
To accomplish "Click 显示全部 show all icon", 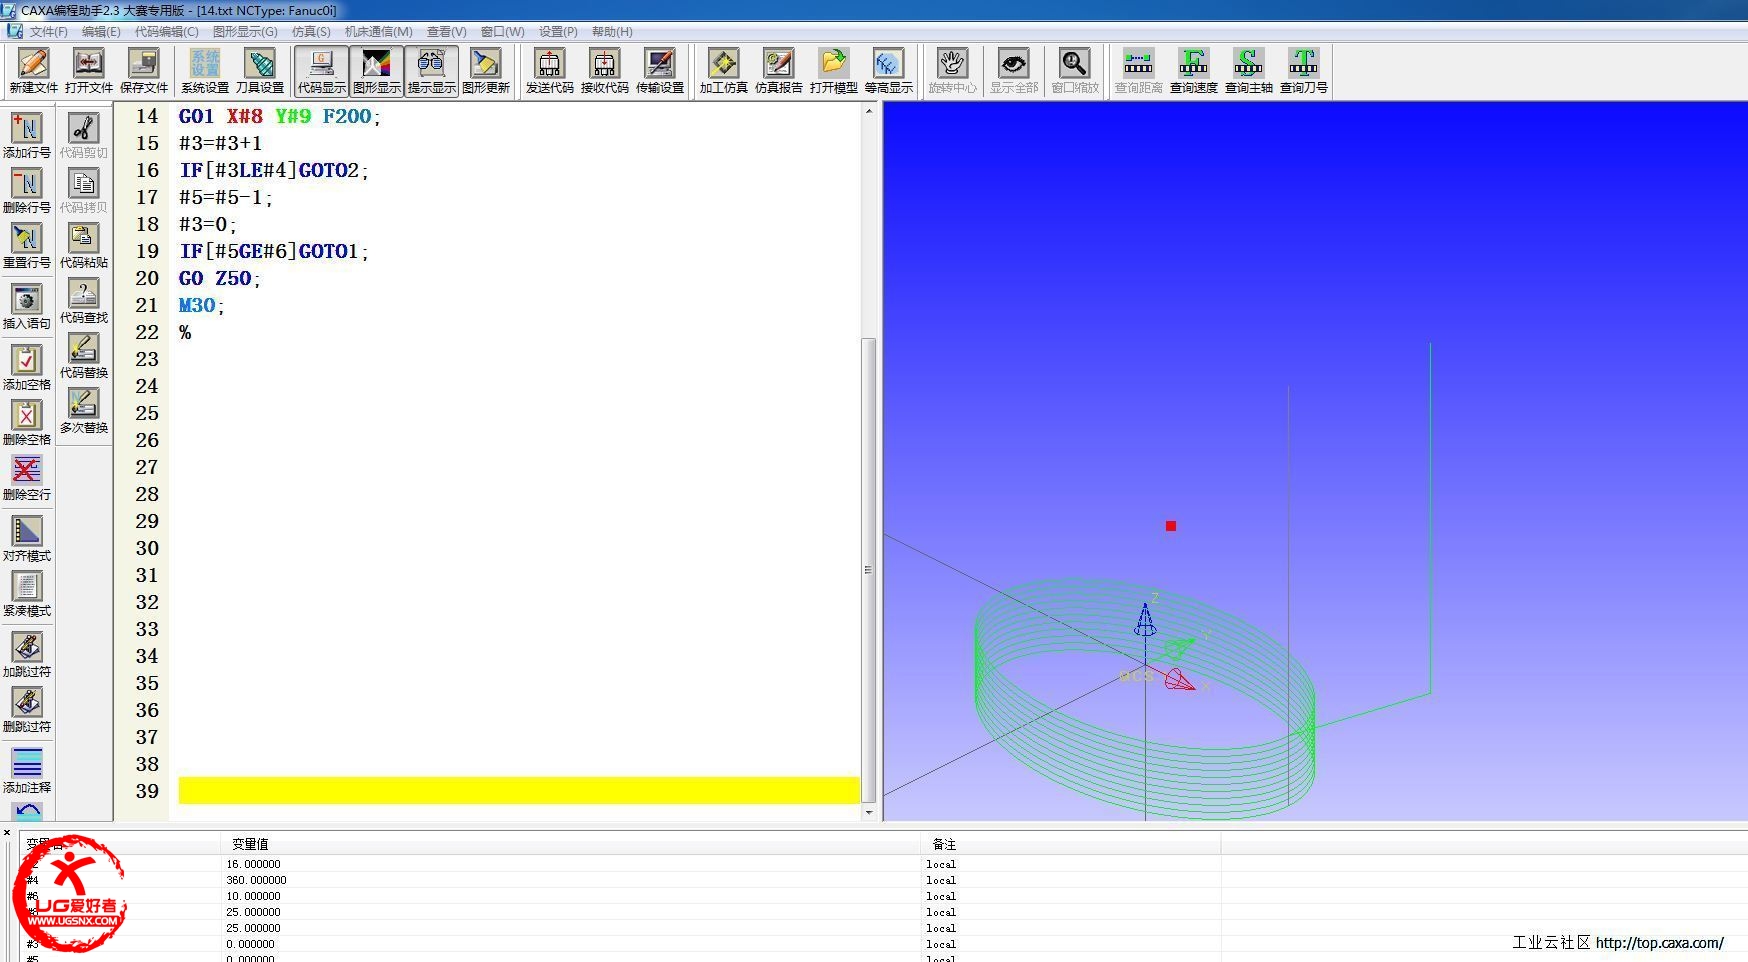I will click(x=1014, y=71).
